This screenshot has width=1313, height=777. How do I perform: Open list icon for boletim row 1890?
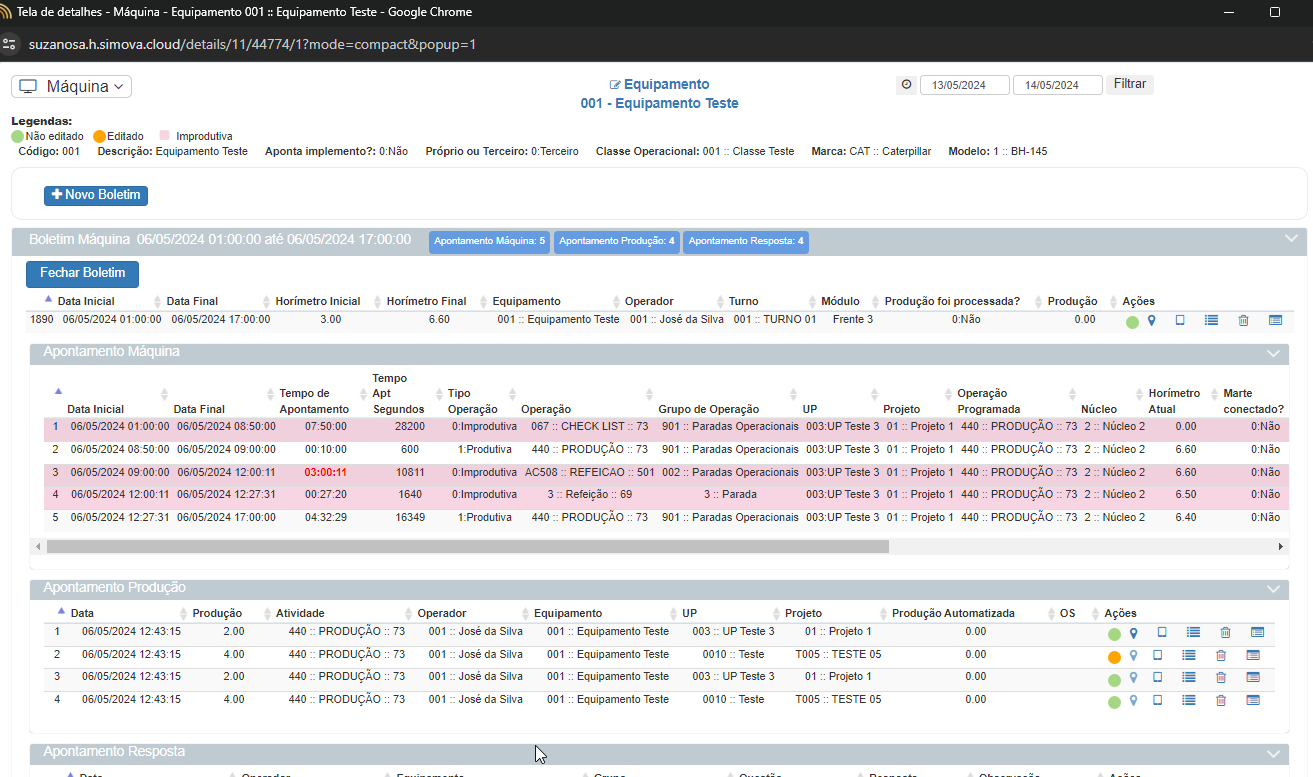(1211, 321)
